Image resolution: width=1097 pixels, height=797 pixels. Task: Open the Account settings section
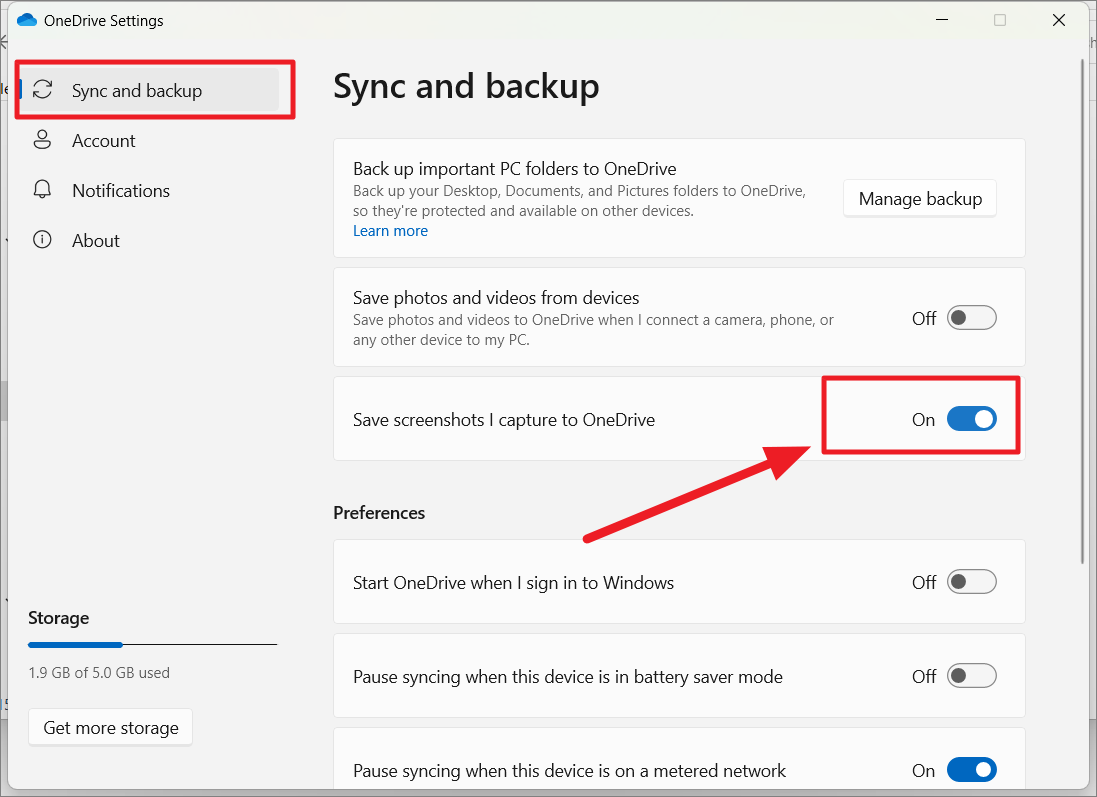103,140
